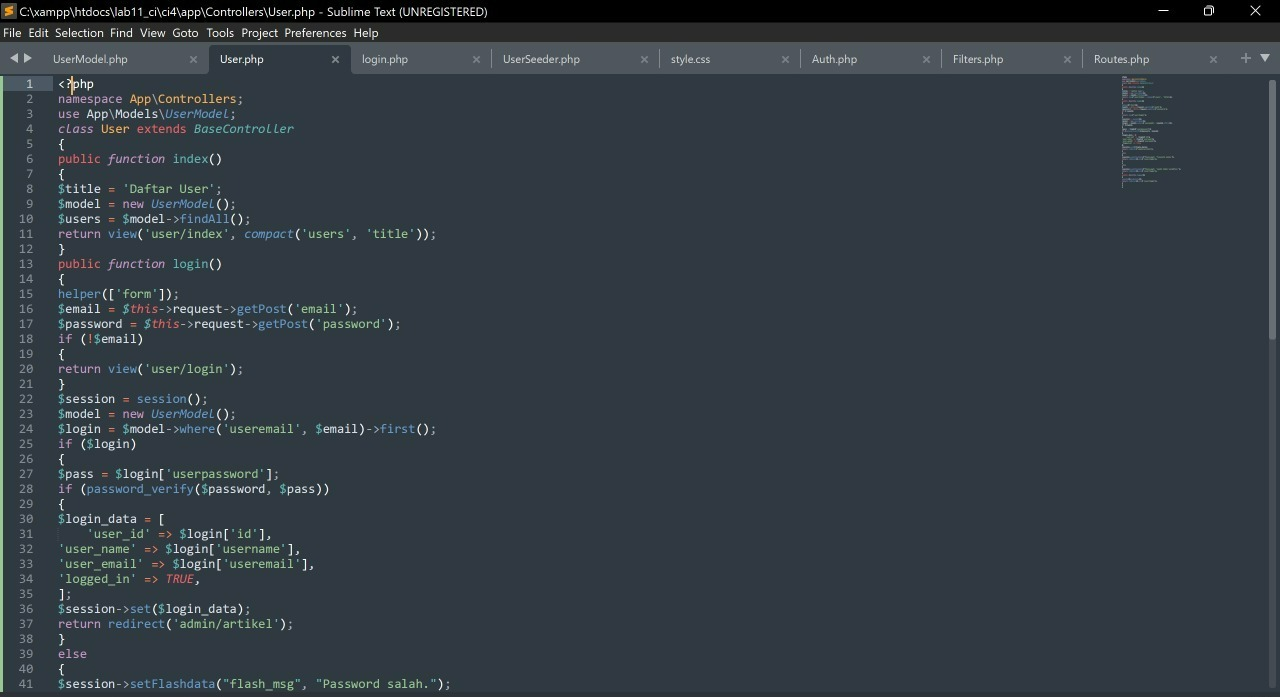The image size is (1280, 697).
Task: Navigate back using the left arrow icon
Action: [x=12, y=58]
